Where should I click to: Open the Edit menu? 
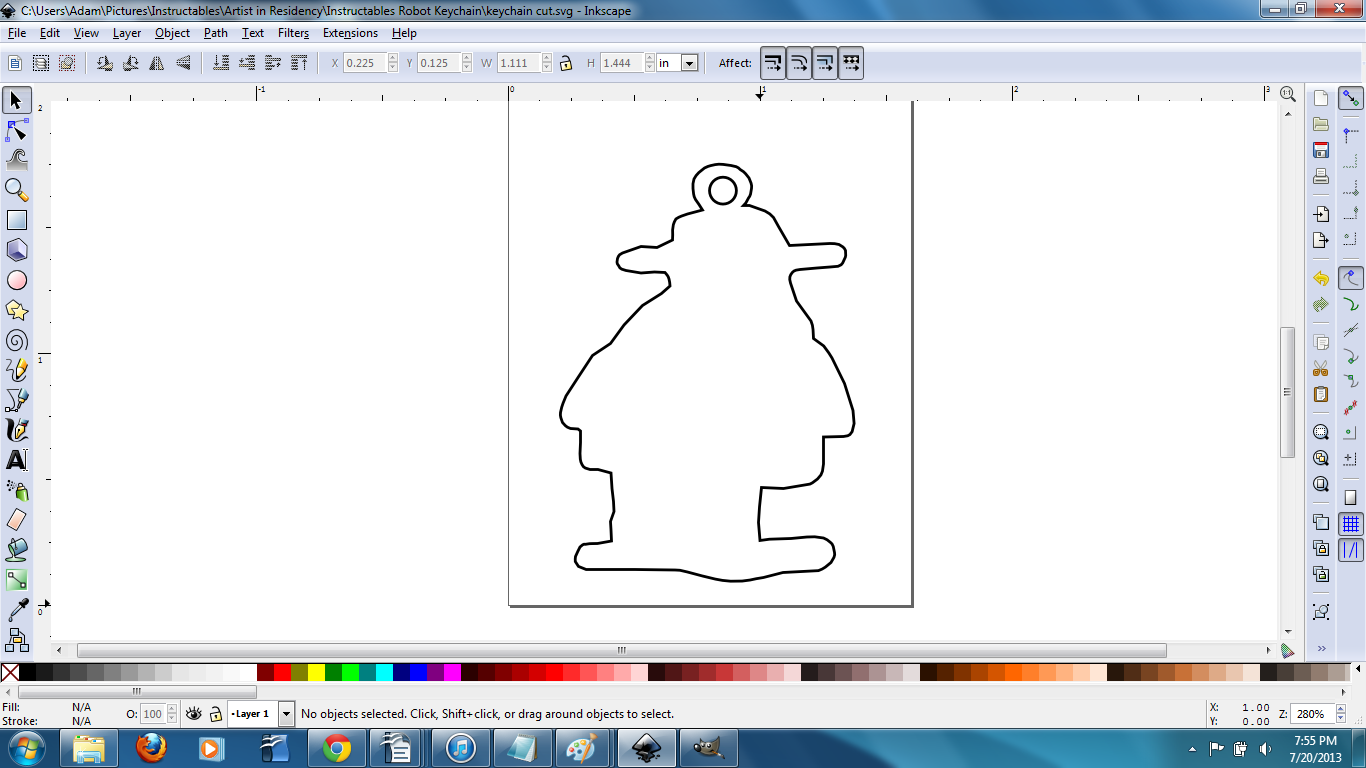pos(50,33)
